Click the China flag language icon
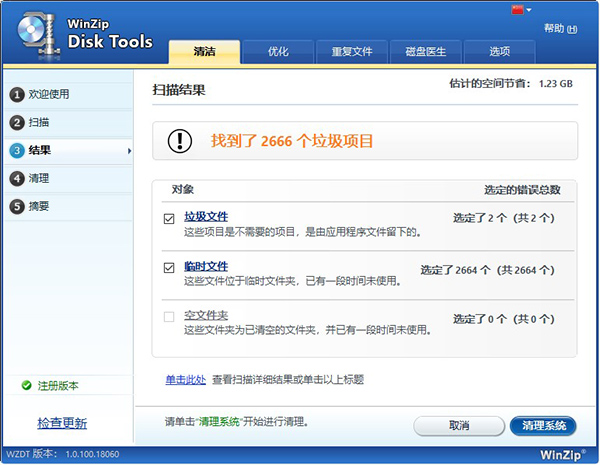This screenshot has width=600, height=465. click(516, 10)
